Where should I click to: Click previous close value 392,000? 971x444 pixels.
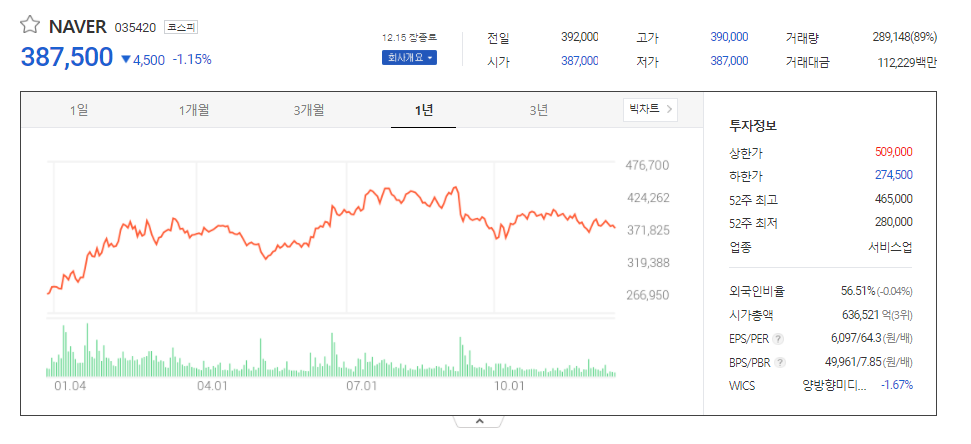[580, 37]
